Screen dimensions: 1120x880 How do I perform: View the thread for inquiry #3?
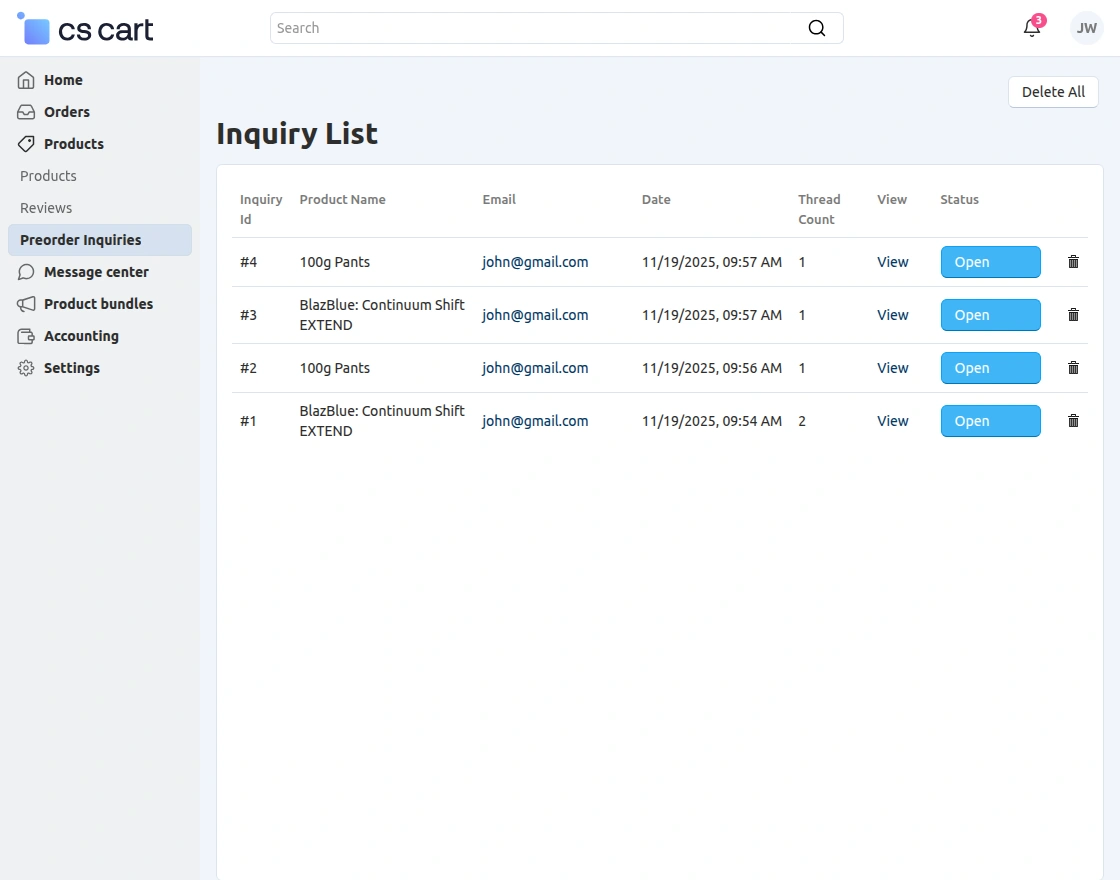892,315
